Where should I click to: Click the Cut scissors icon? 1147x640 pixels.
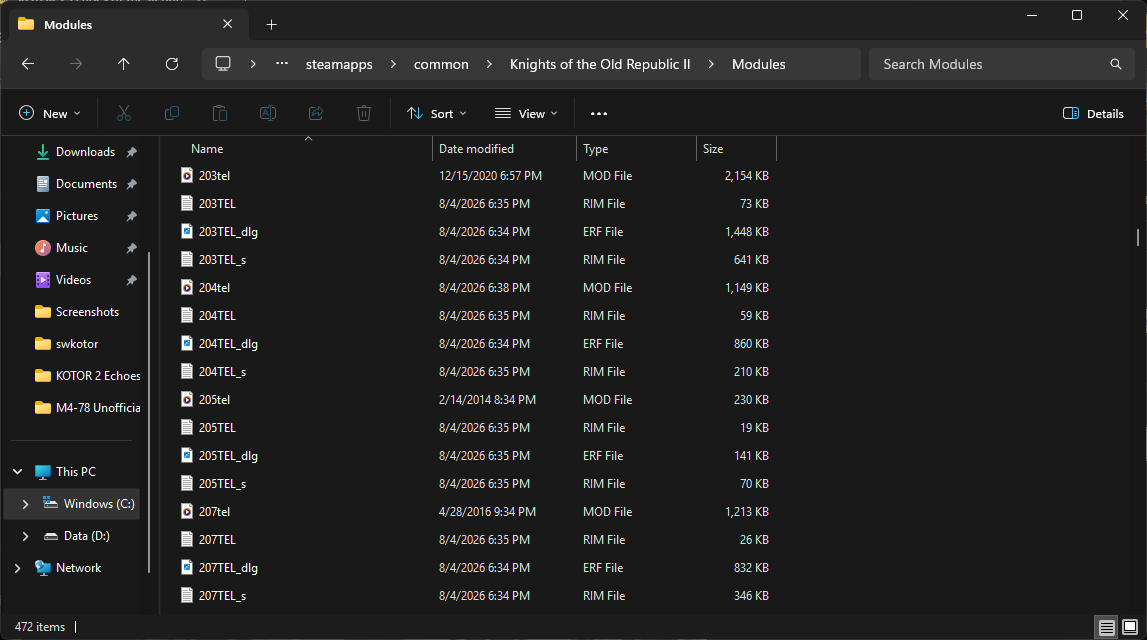tap(124, 113)
